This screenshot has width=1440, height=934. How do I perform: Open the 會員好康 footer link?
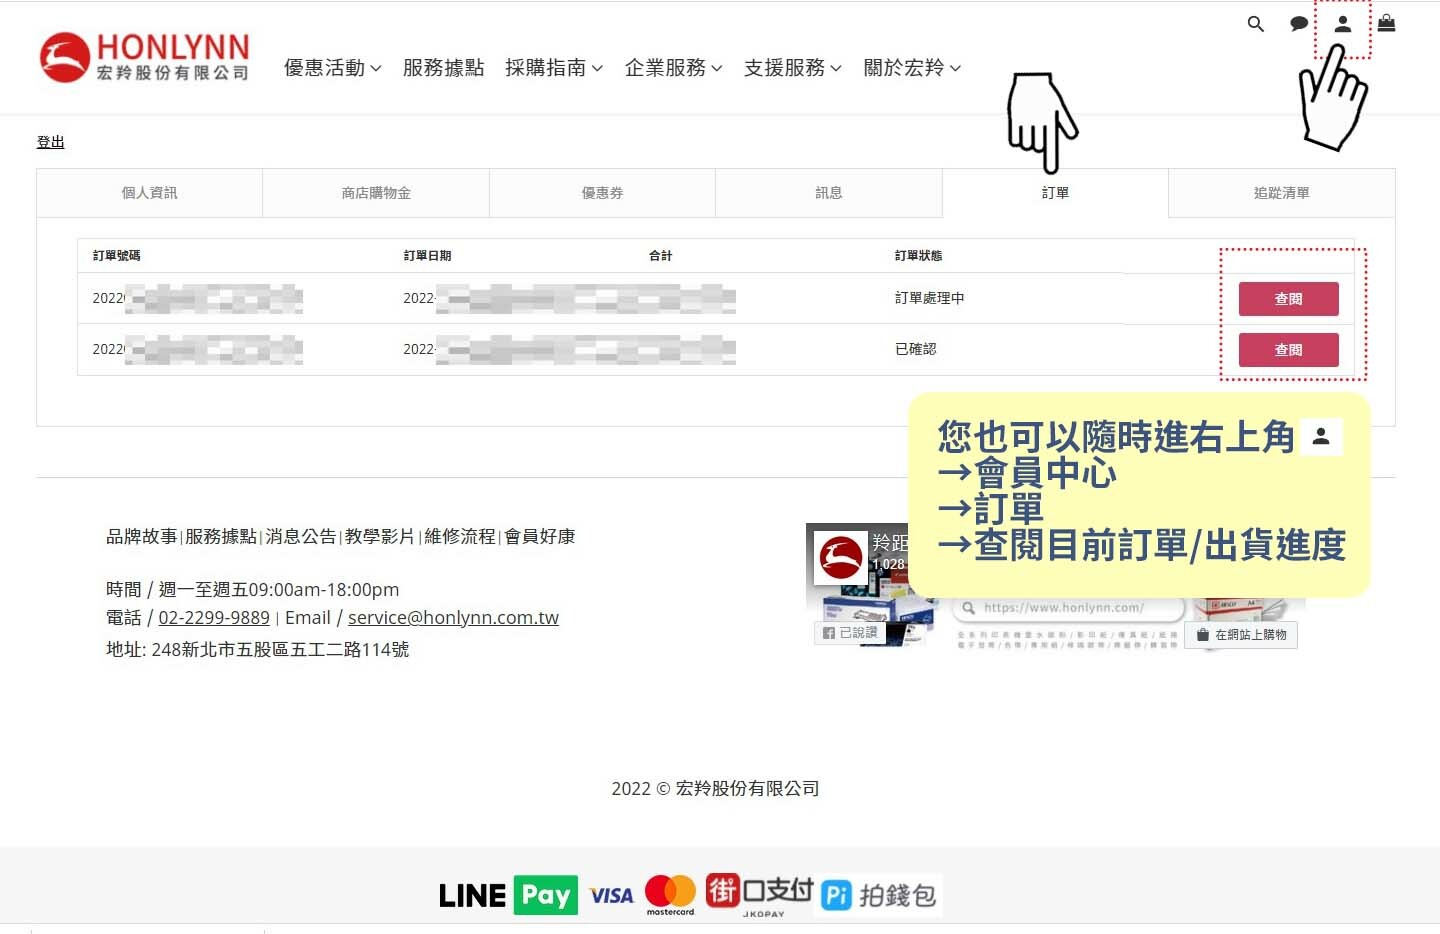pyautogui.click(x=540, y=537)
